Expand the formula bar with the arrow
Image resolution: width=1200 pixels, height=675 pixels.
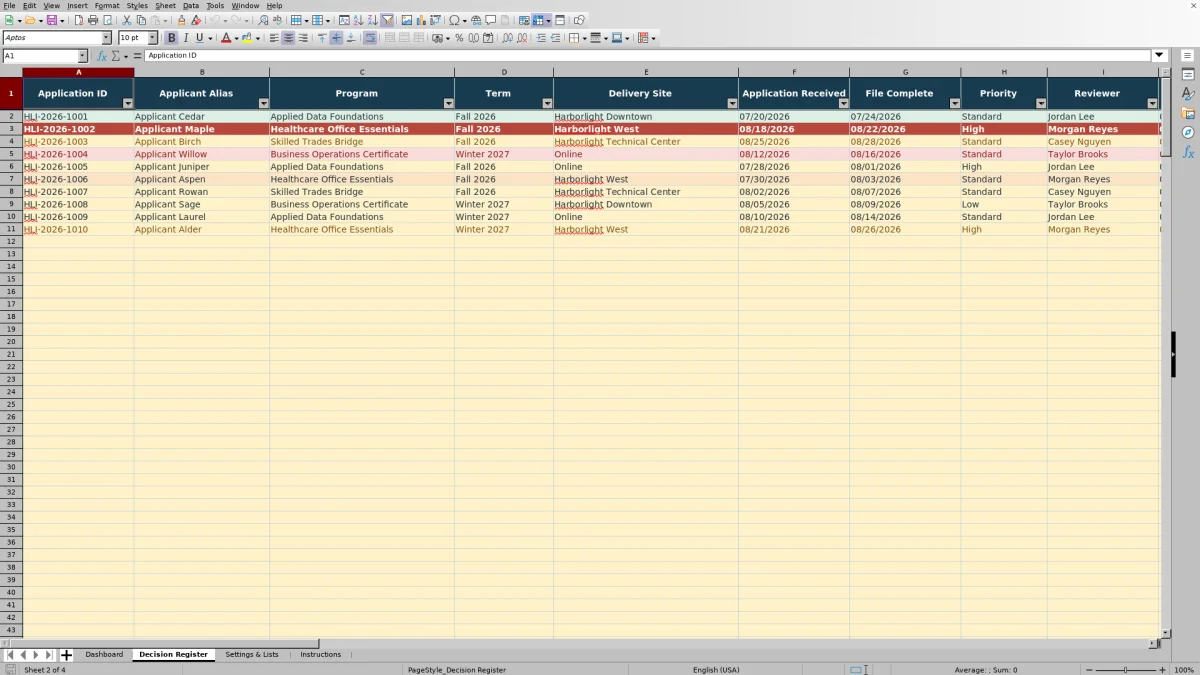click(x=1160, y=56)
